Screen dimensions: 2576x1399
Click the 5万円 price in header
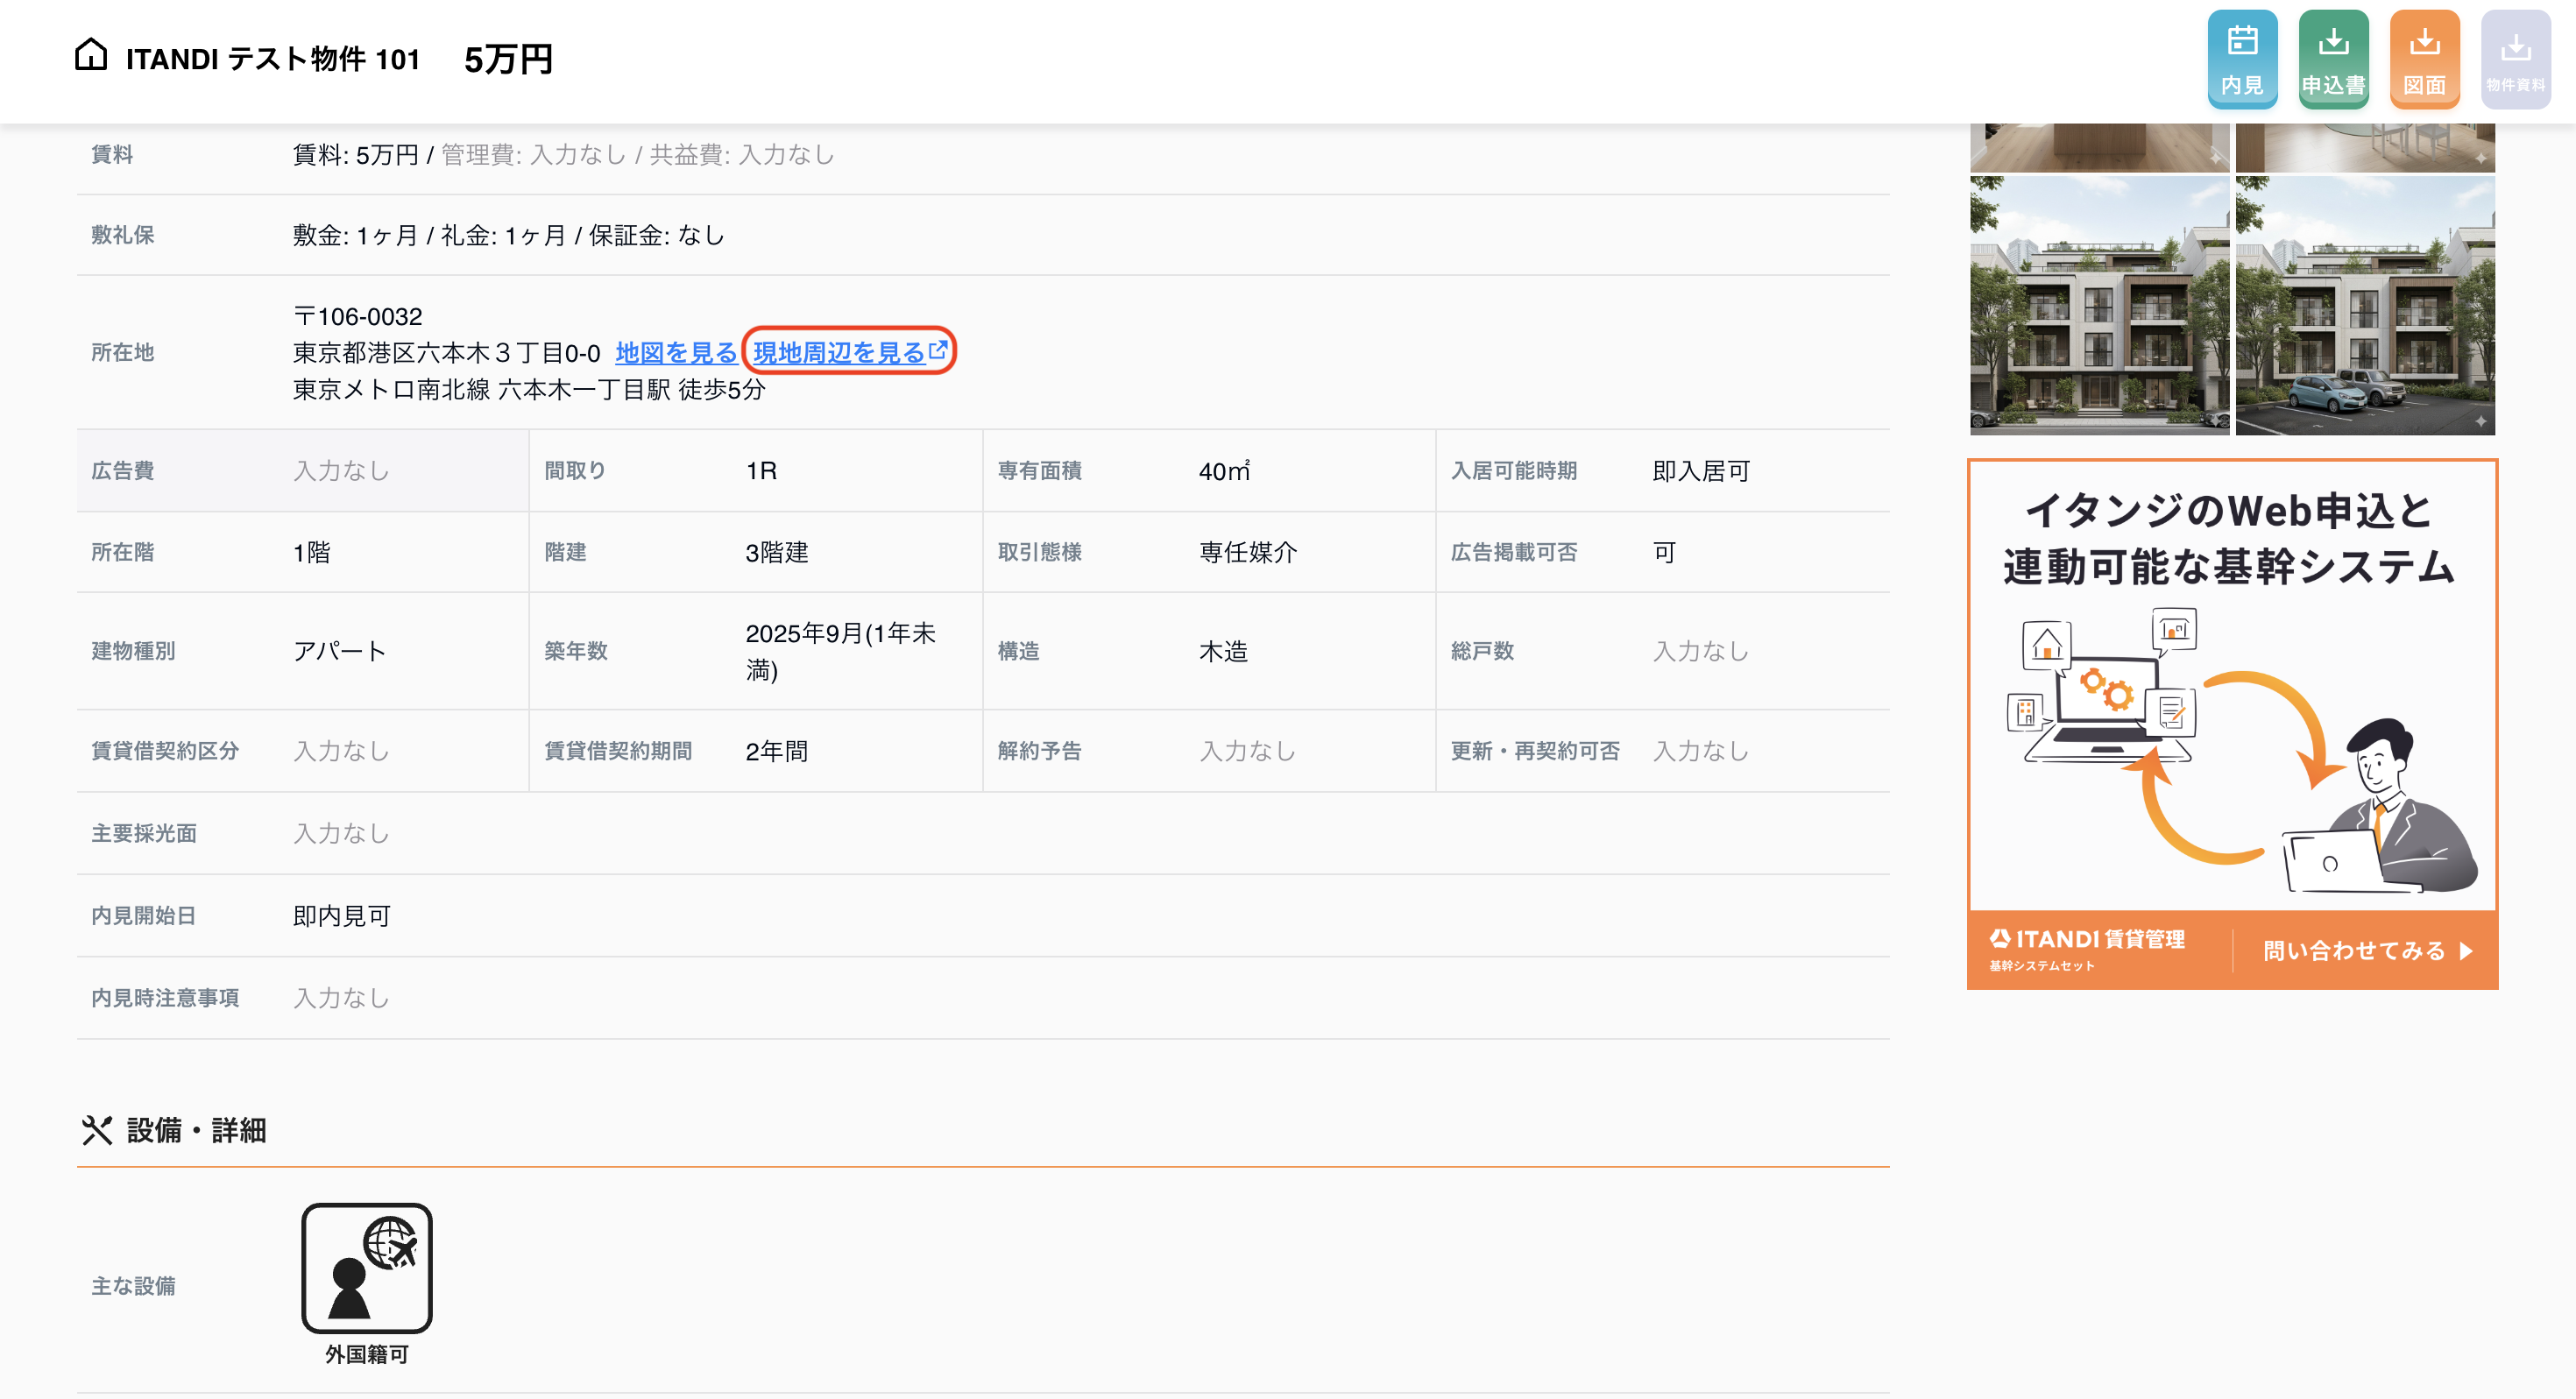click(508, 59)
